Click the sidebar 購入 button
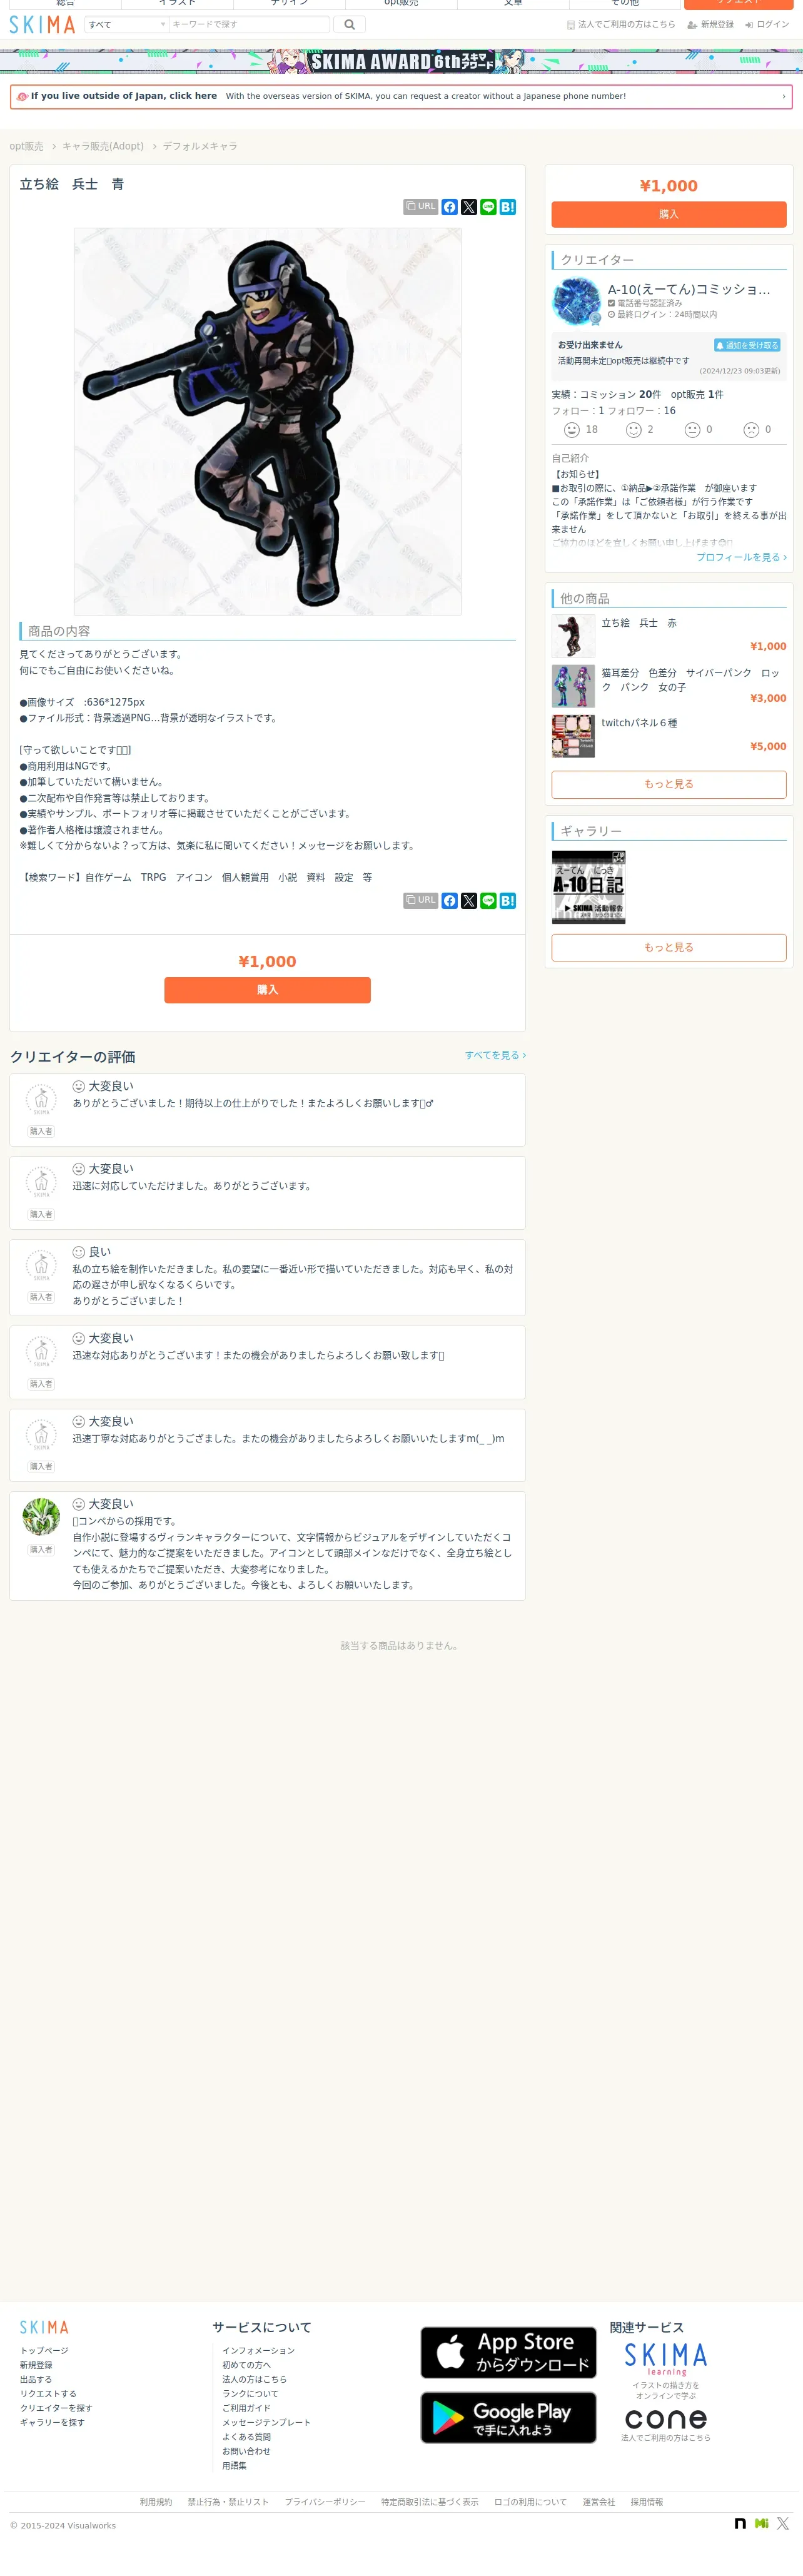This screenshot has height=2576, width=803. point(669,214)
